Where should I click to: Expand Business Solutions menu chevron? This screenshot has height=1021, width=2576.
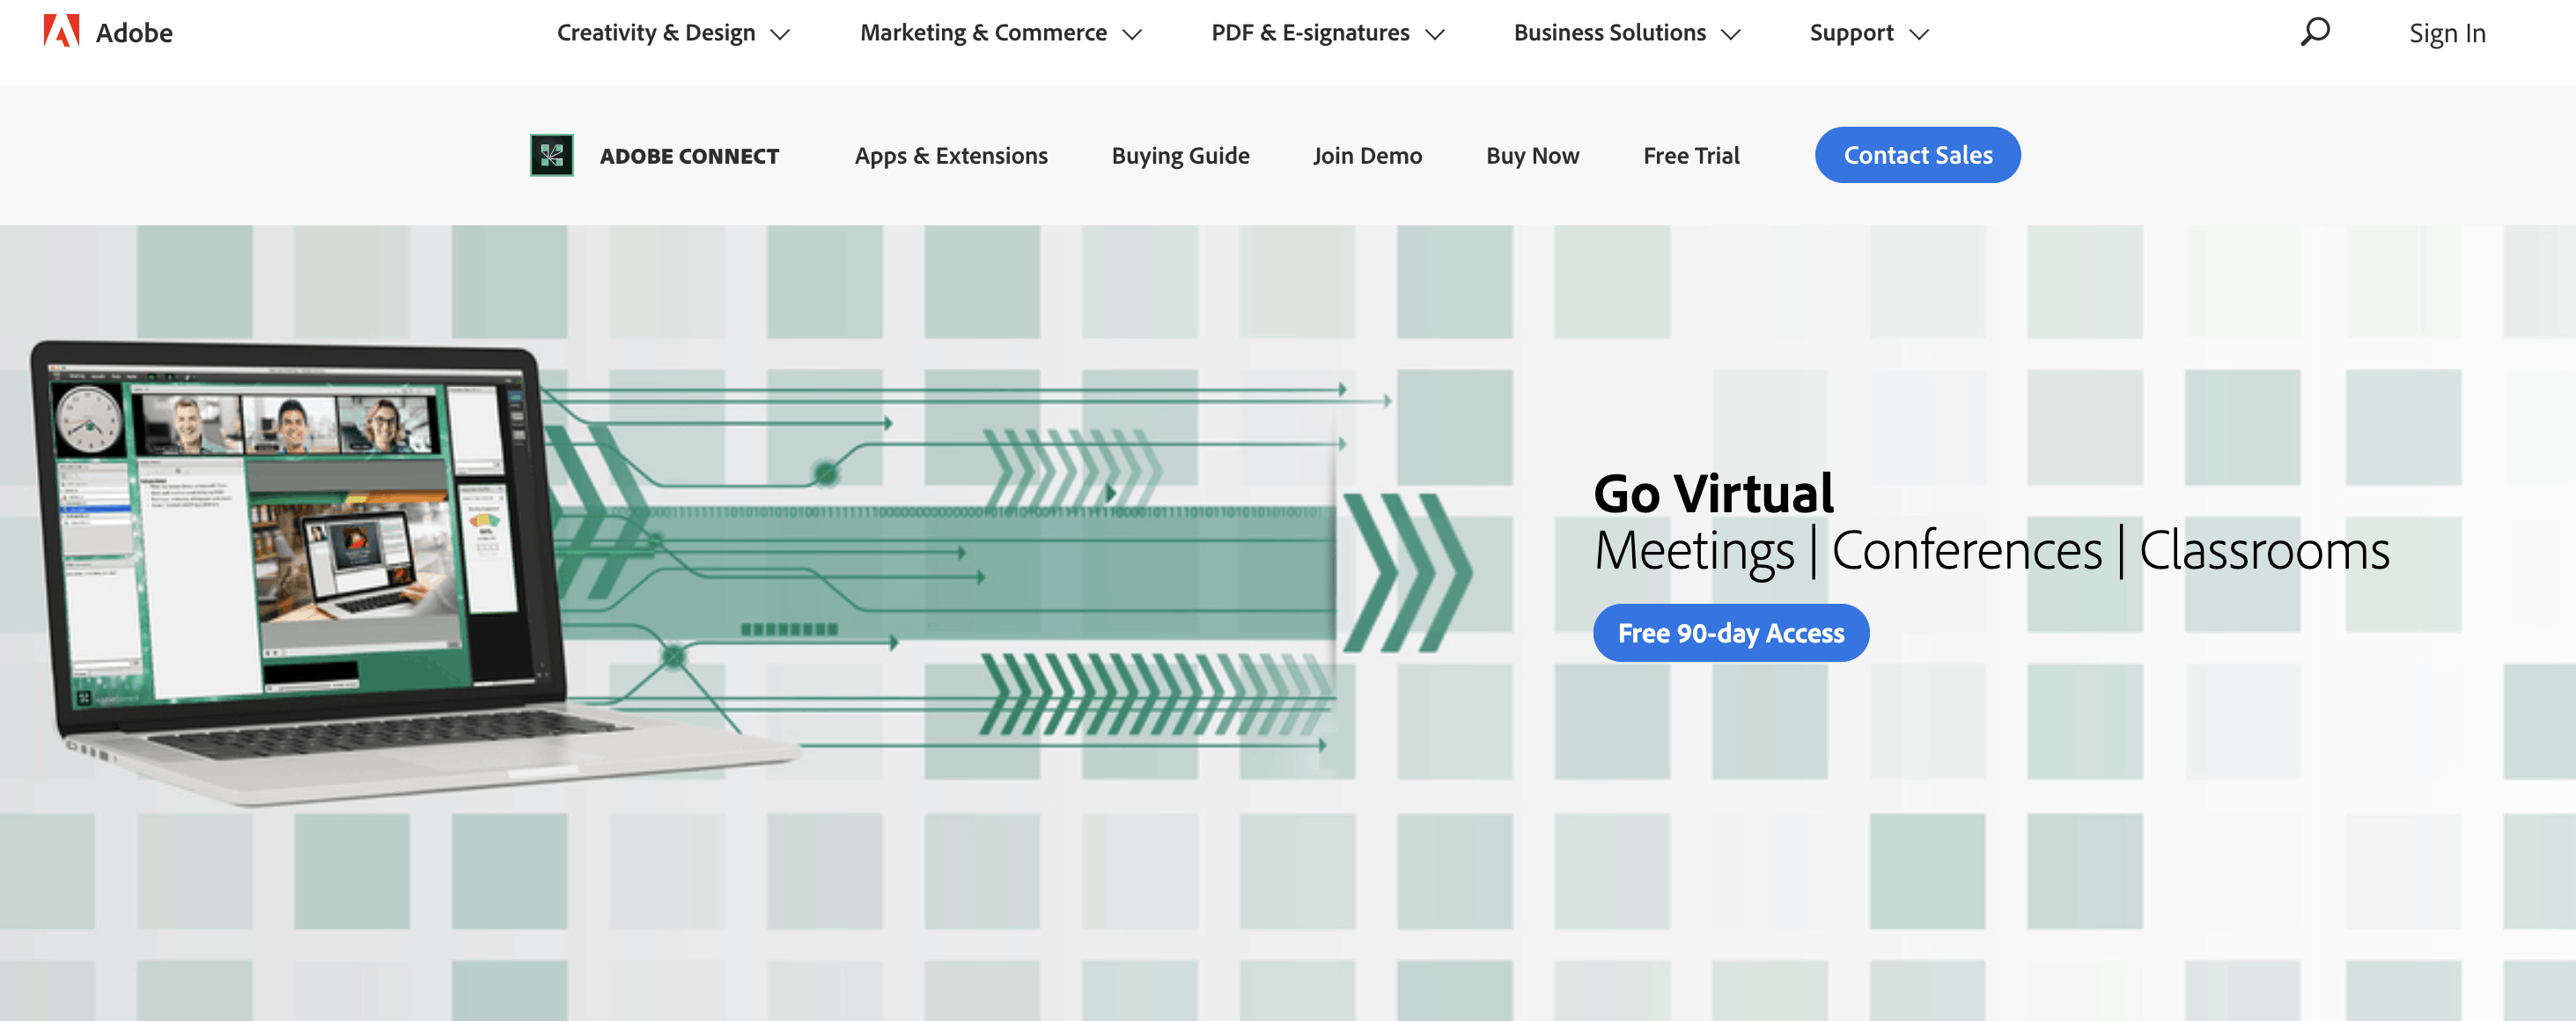1731,34
